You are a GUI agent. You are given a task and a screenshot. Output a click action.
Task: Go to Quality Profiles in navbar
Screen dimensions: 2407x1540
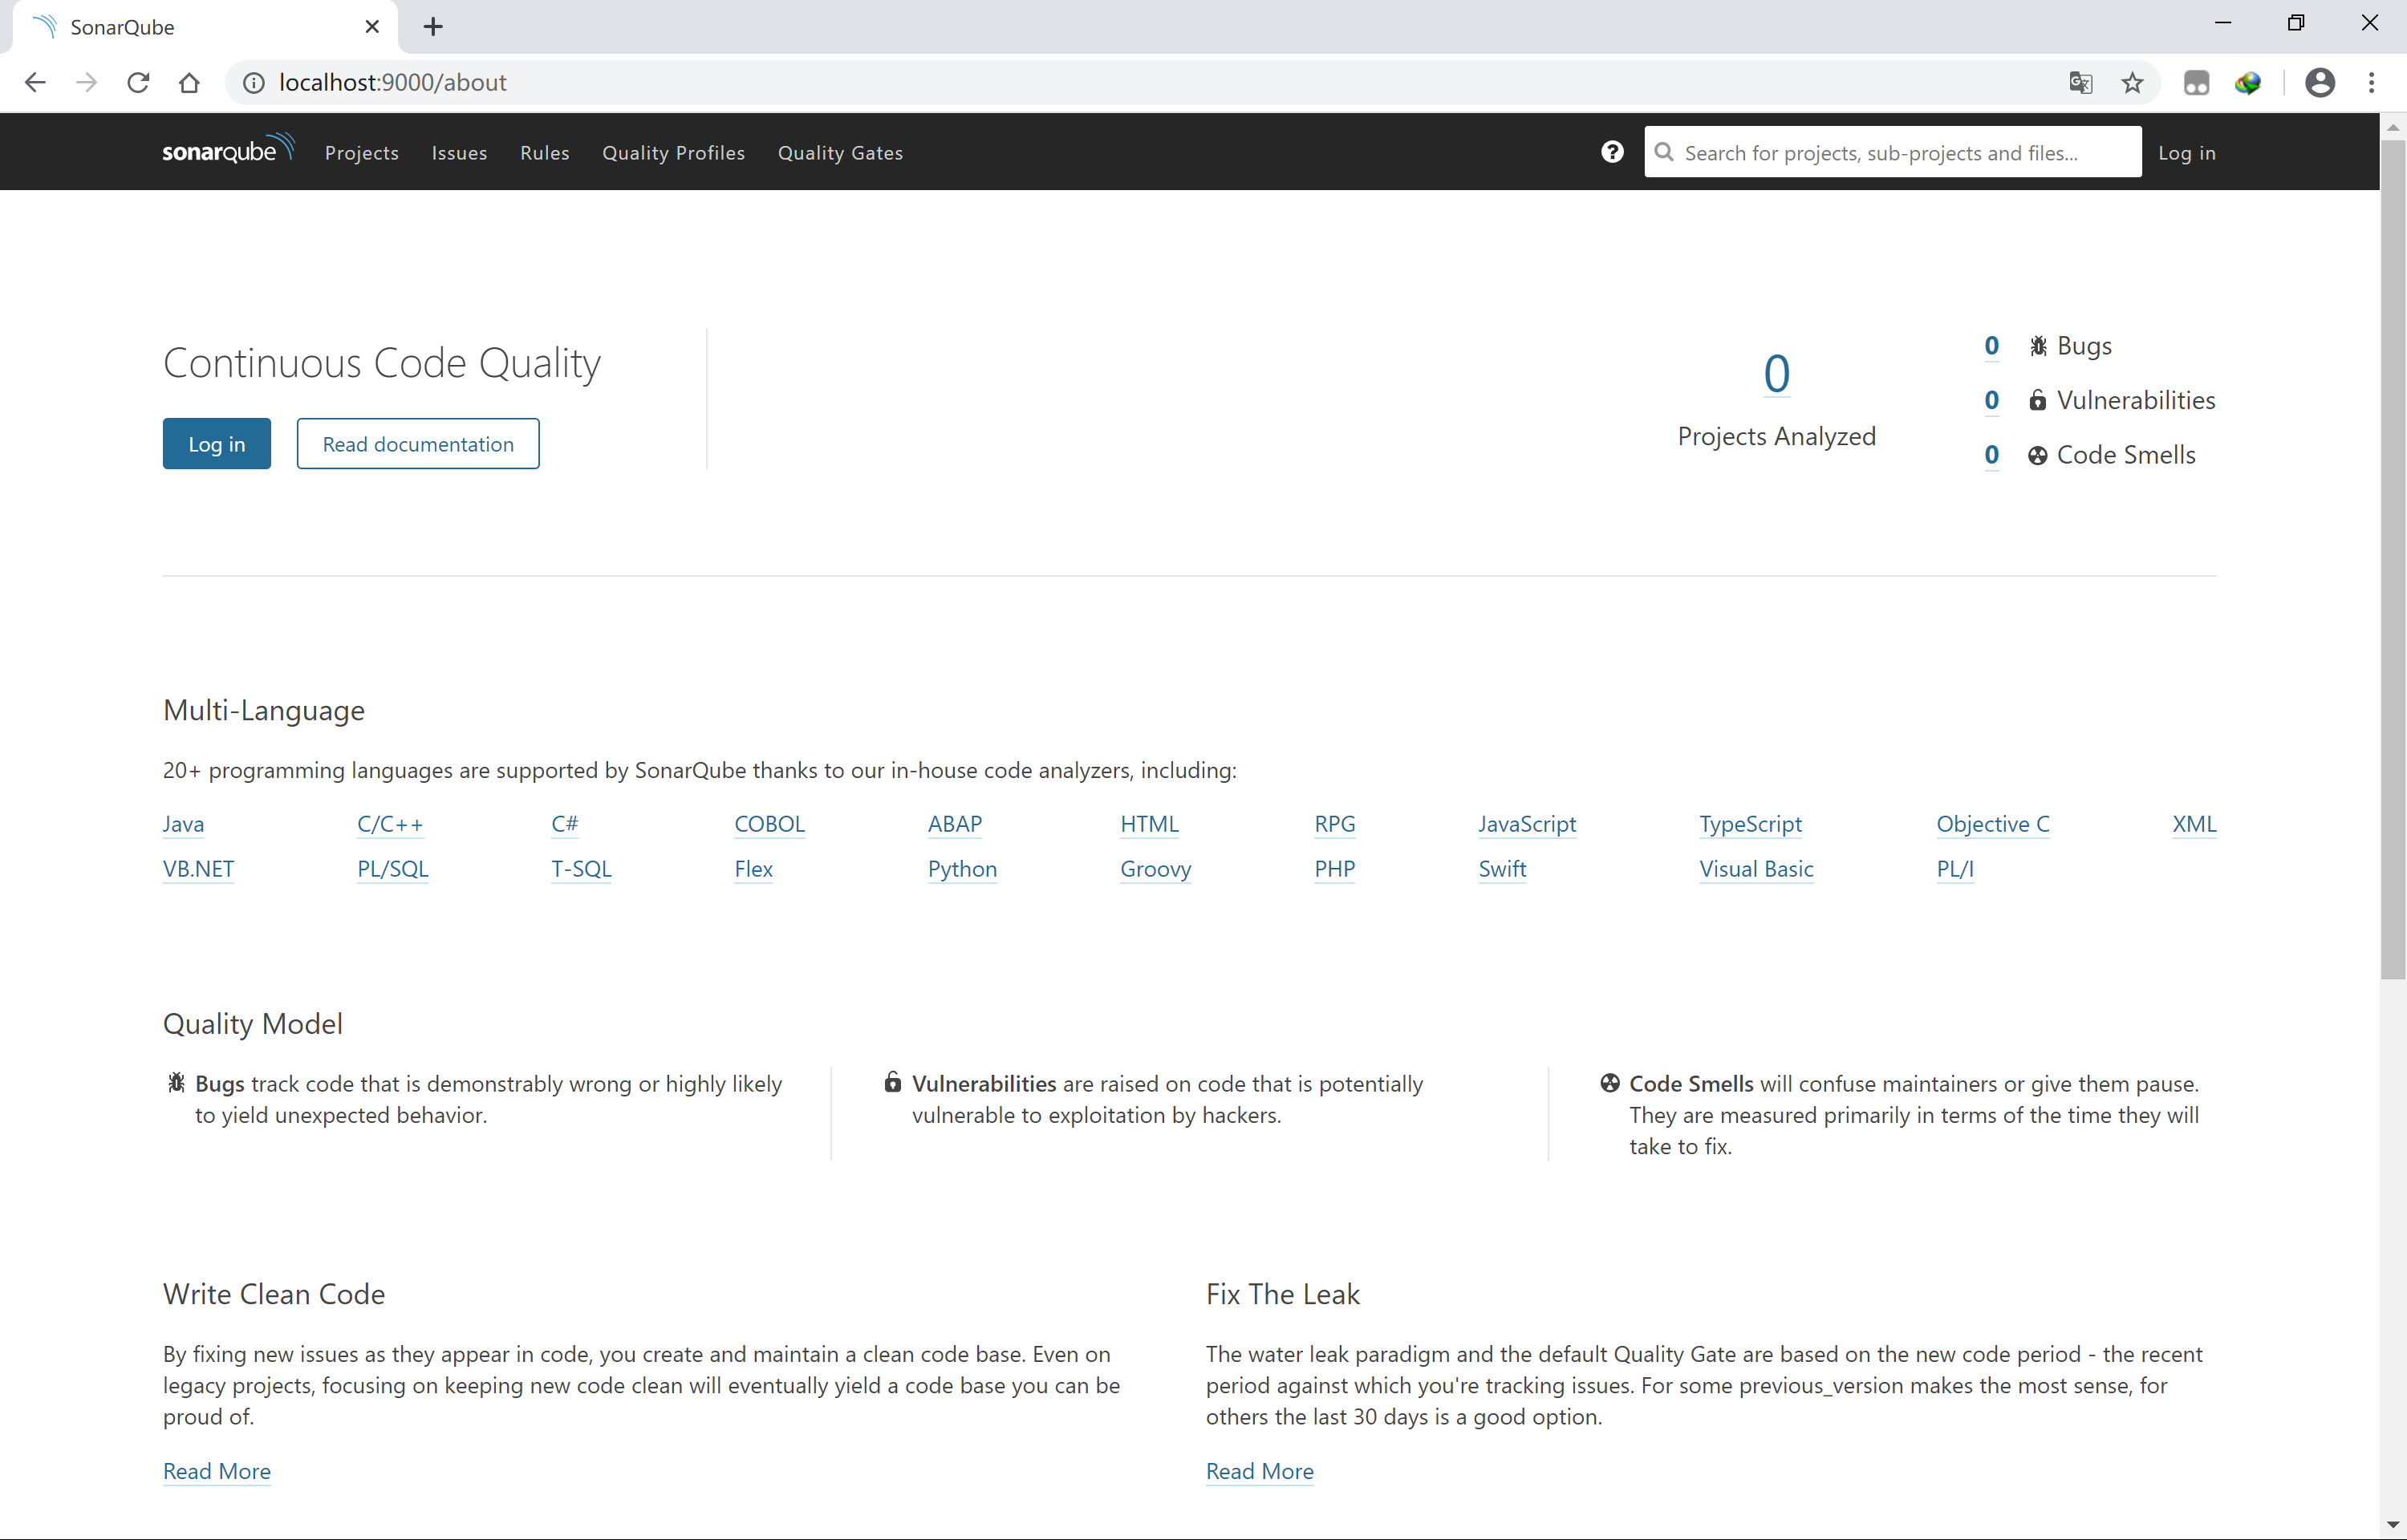[673, 153]
